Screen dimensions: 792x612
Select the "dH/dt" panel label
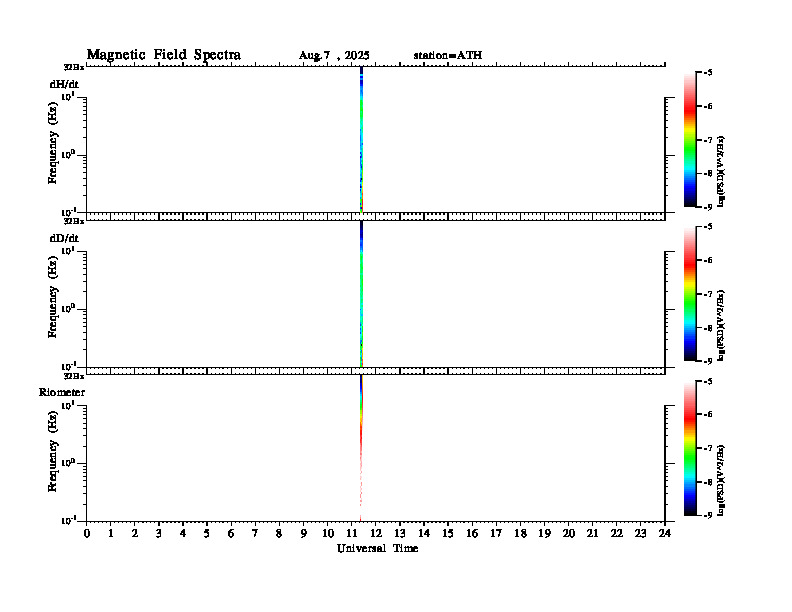pyautogui.click(x=64, y=84)
